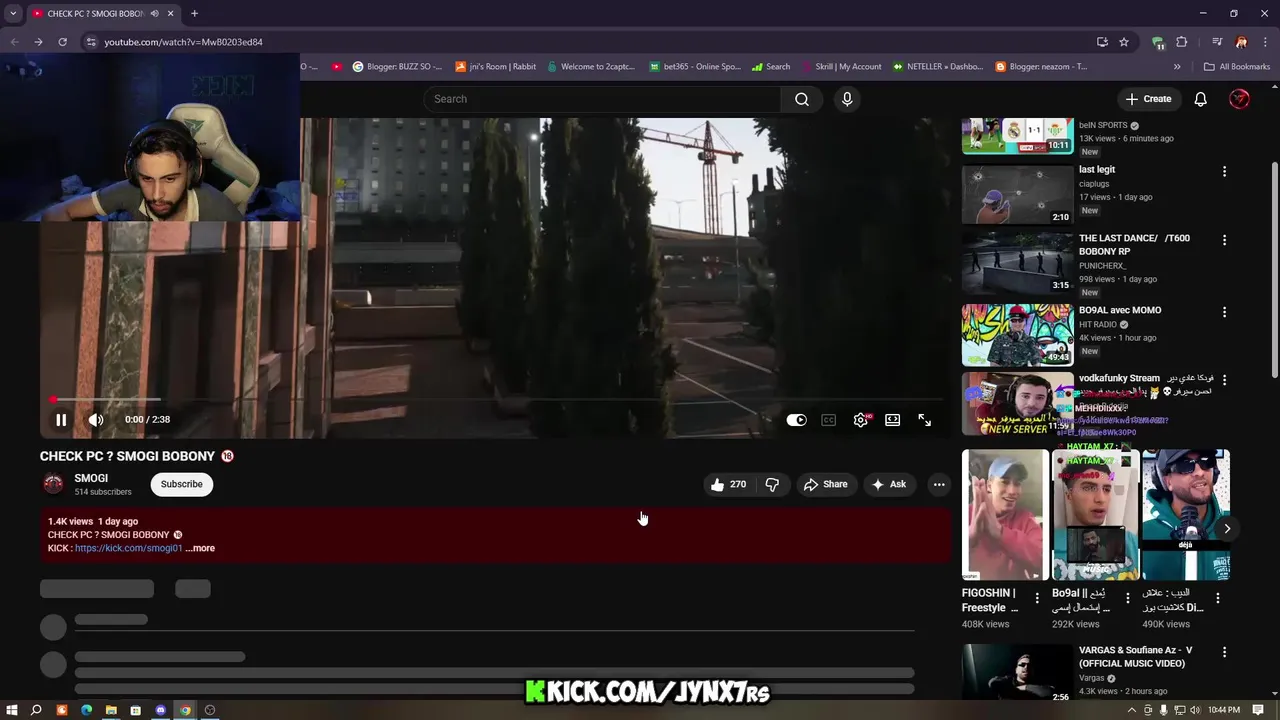The width and height of the screenshot is (1280, 720).
Task: Search with voice microphone
Action: [847, 99]
